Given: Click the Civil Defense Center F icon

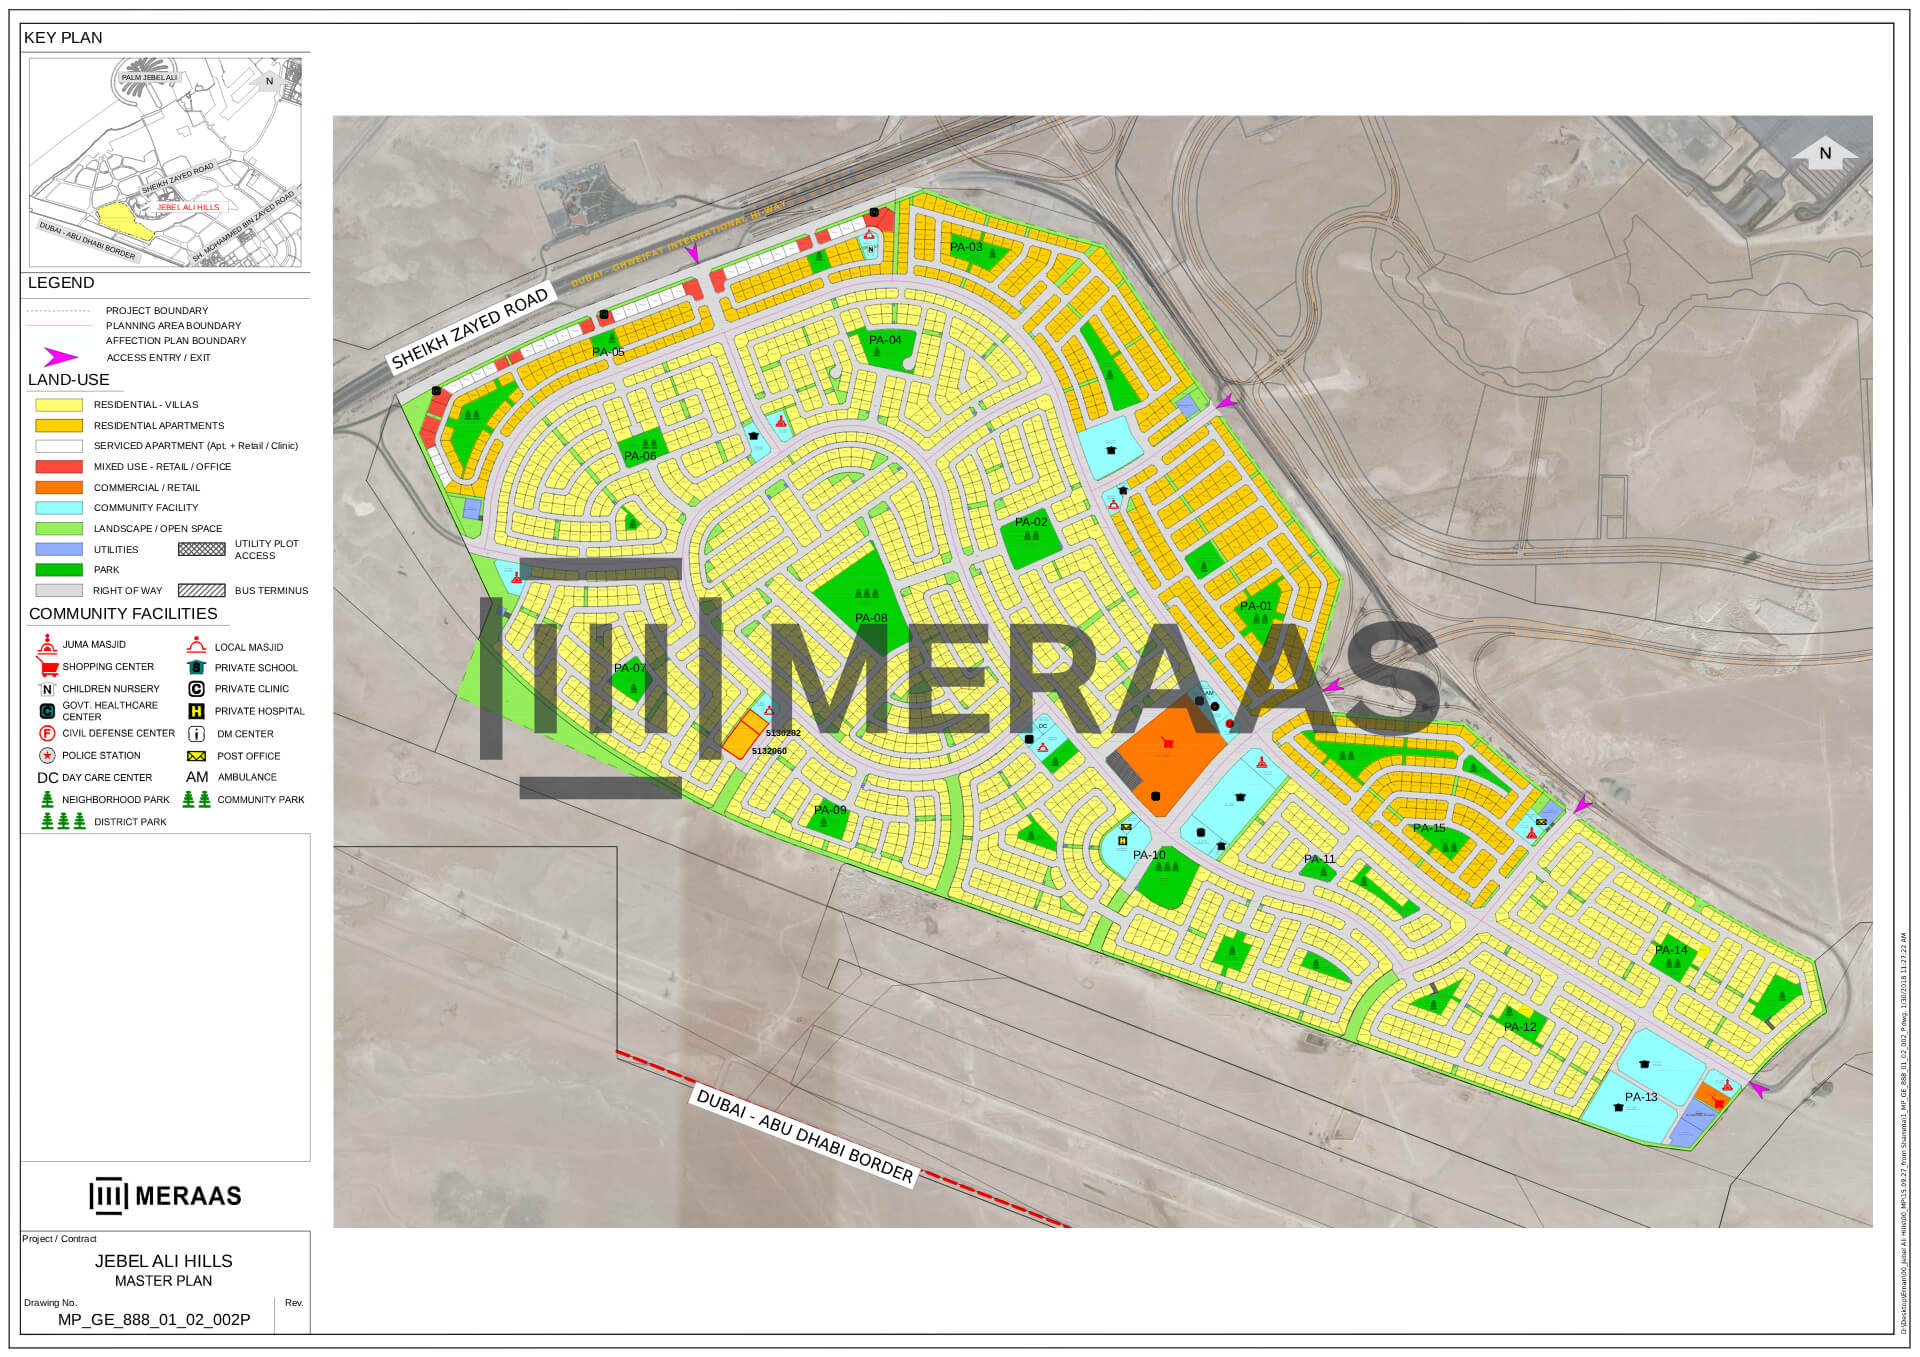Looking at the screenshot, I should click(x=47, y=733).
